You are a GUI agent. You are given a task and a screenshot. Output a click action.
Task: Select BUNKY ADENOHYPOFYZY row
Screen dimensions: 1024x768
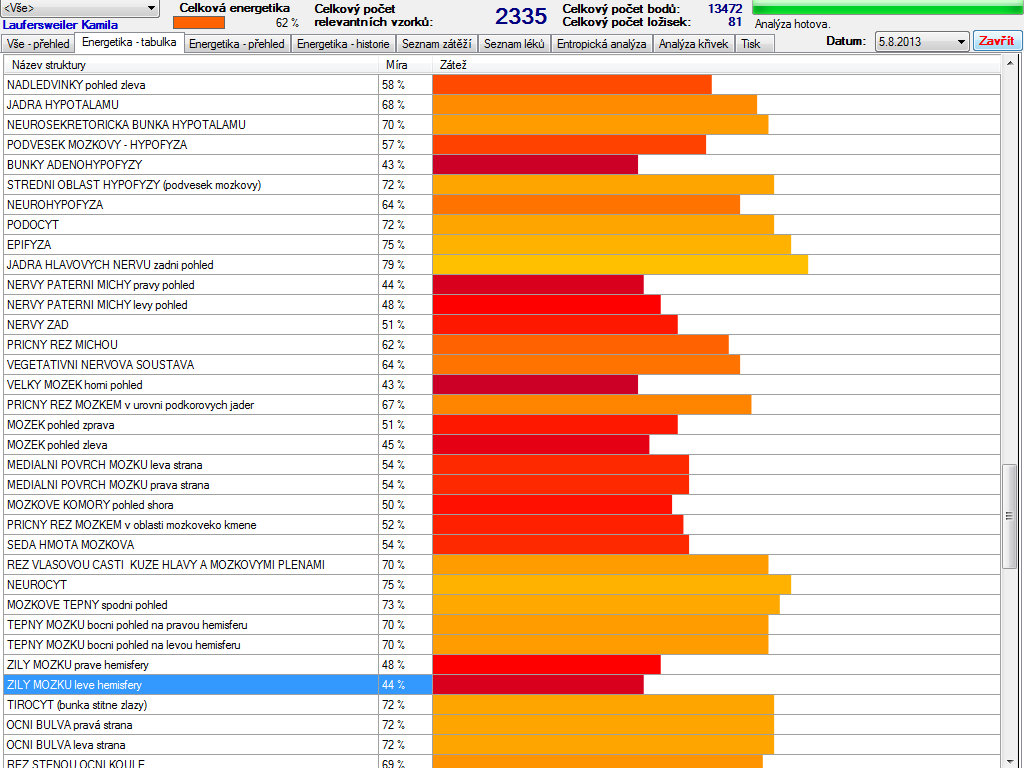click(502, 165)
